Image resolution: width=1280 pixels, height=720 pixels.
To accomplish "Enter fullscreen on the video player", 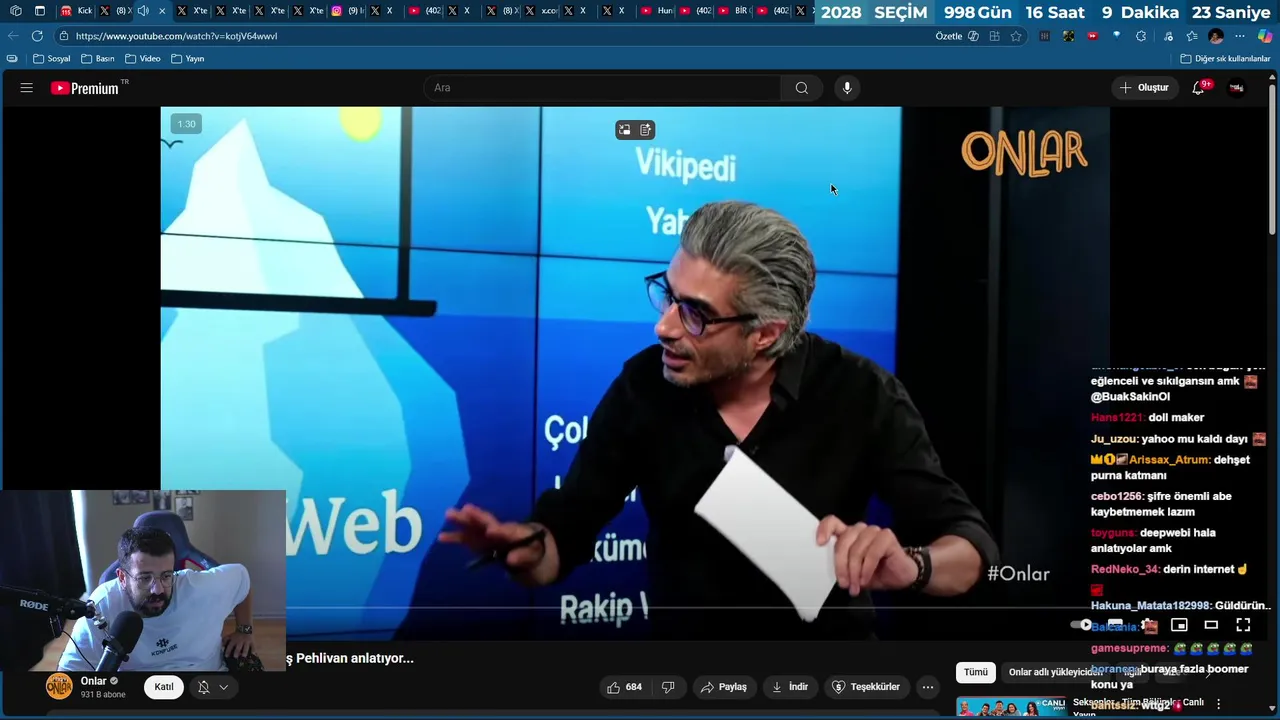I will [x=1243, y=625].
